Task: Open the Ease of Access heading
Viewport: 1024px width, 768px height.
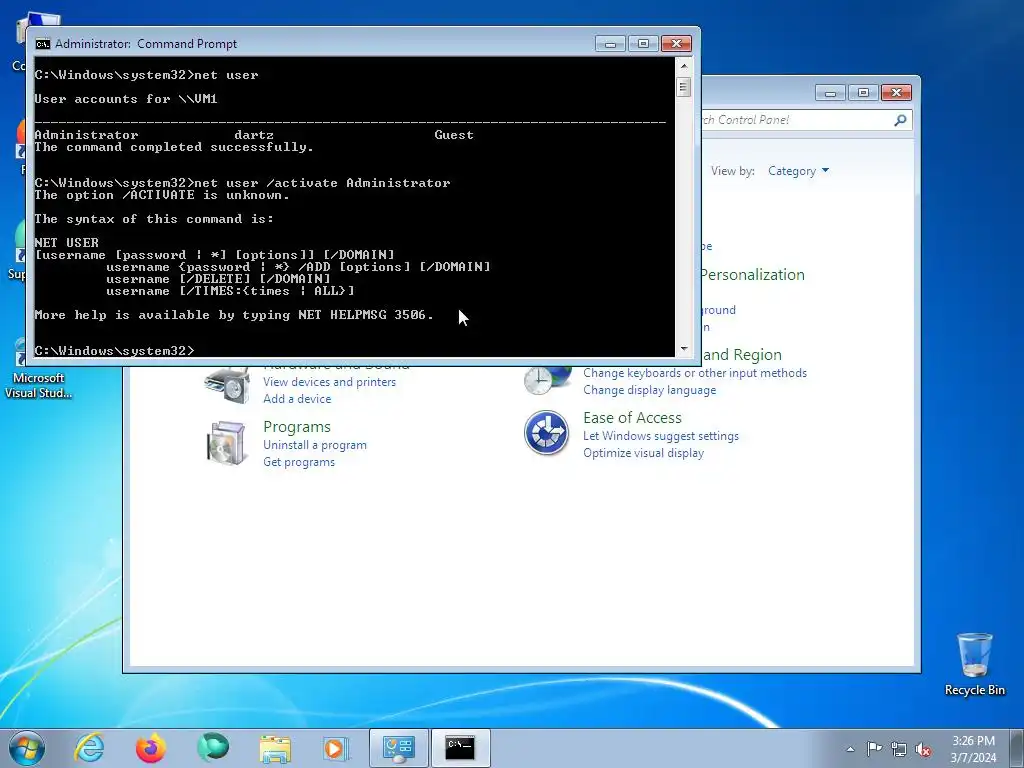Action: coord(632,418)
